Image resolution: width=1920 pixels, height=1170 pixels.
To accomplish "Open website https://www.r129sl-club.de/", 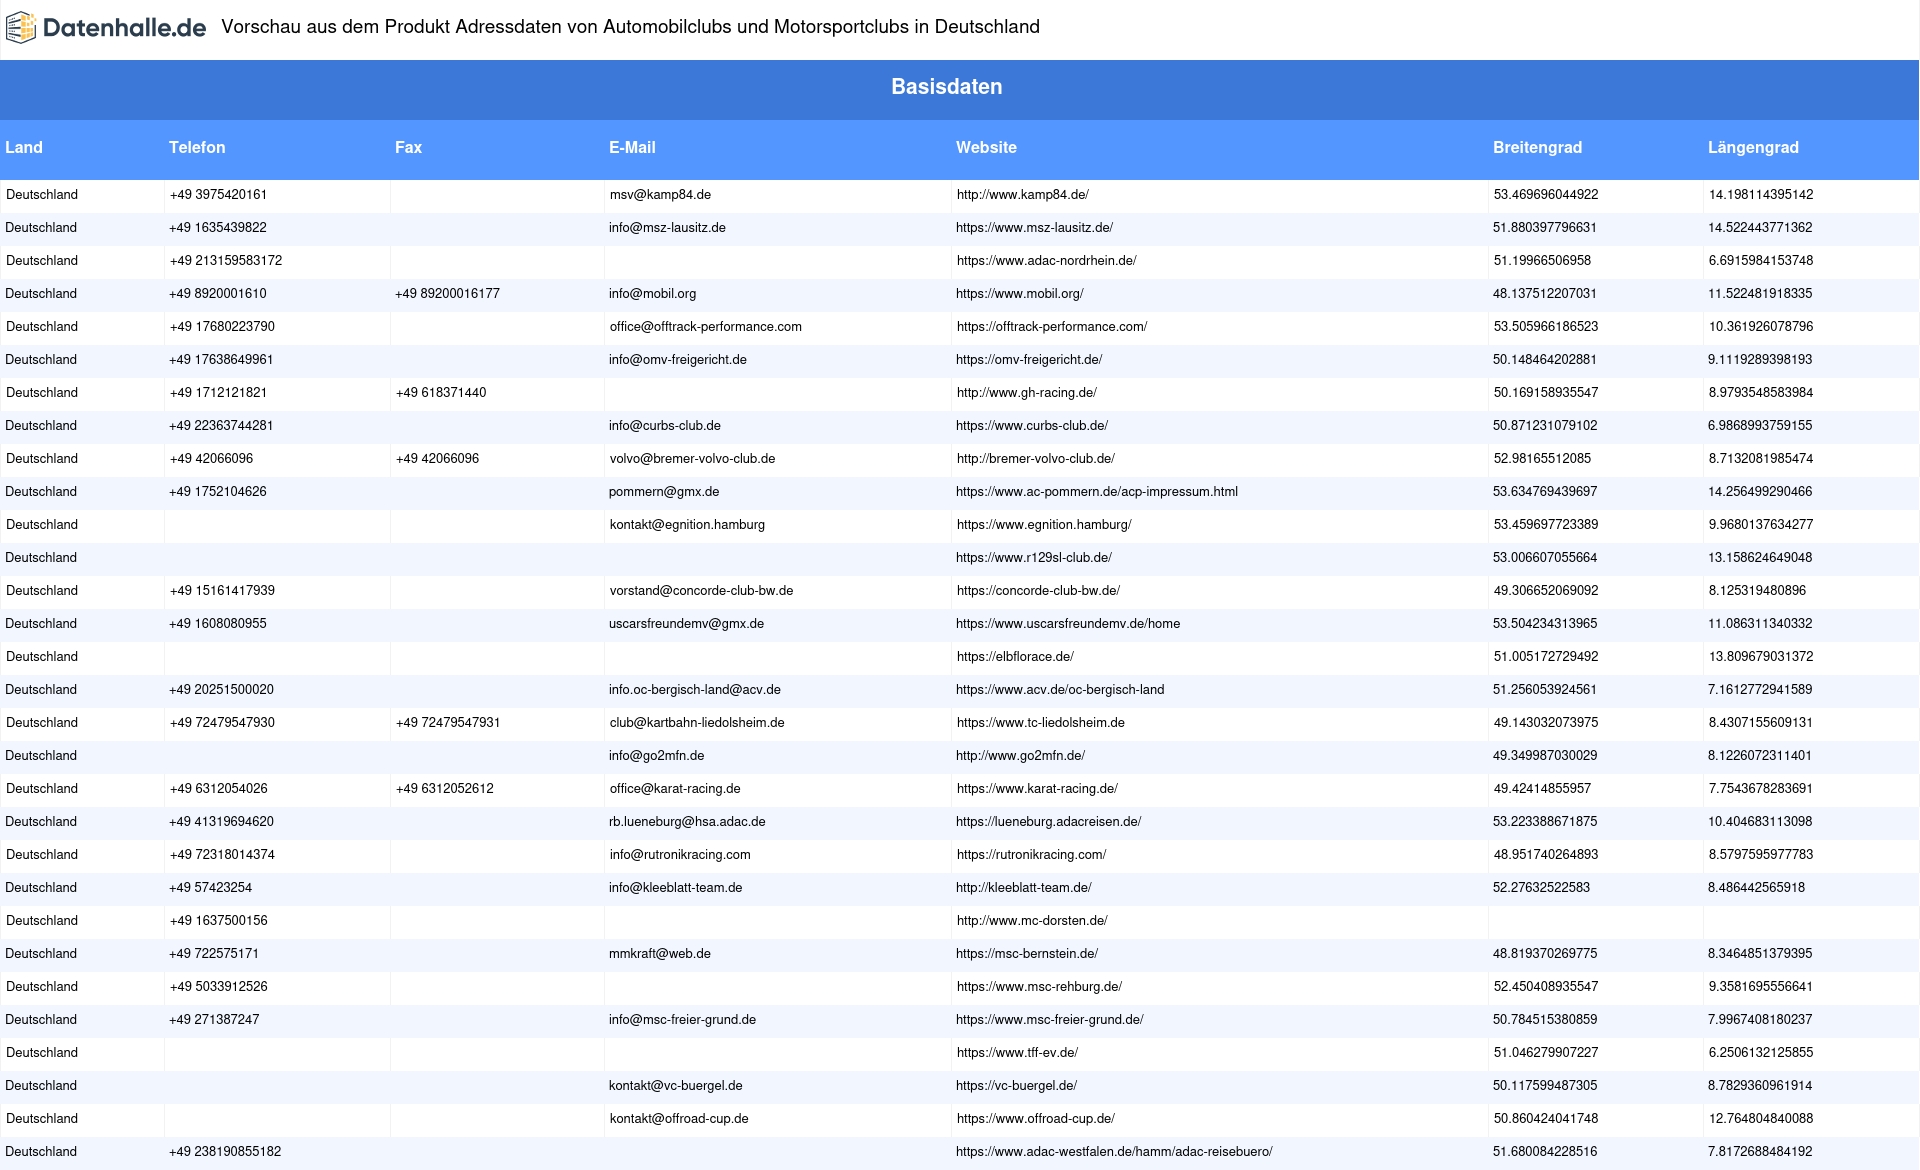I will point(1033,558).
